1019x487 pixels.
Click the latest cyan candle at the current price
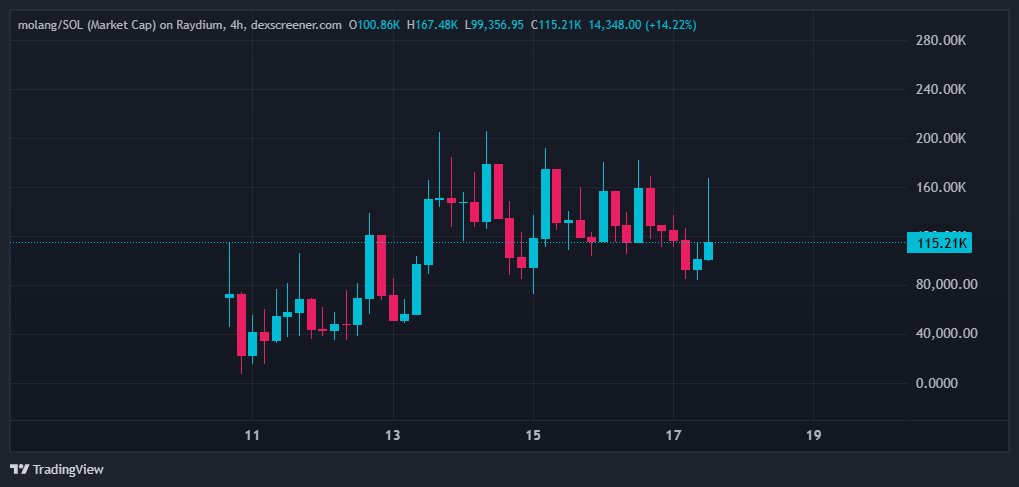point(708,251)
